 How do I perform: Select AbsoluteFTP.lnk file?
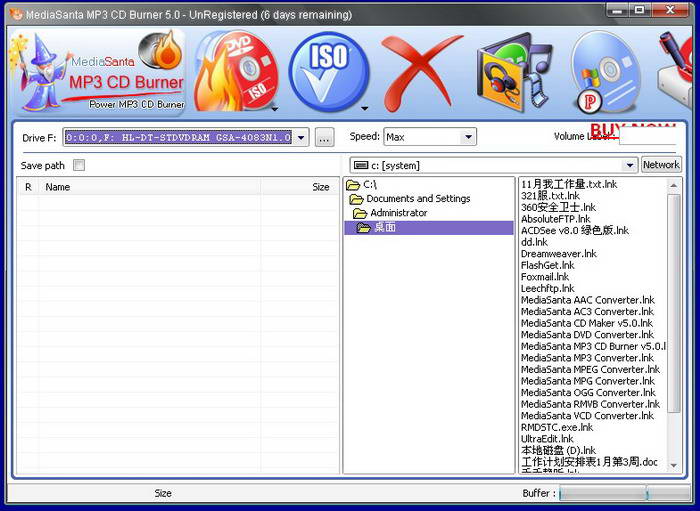[x=555, y=219]
